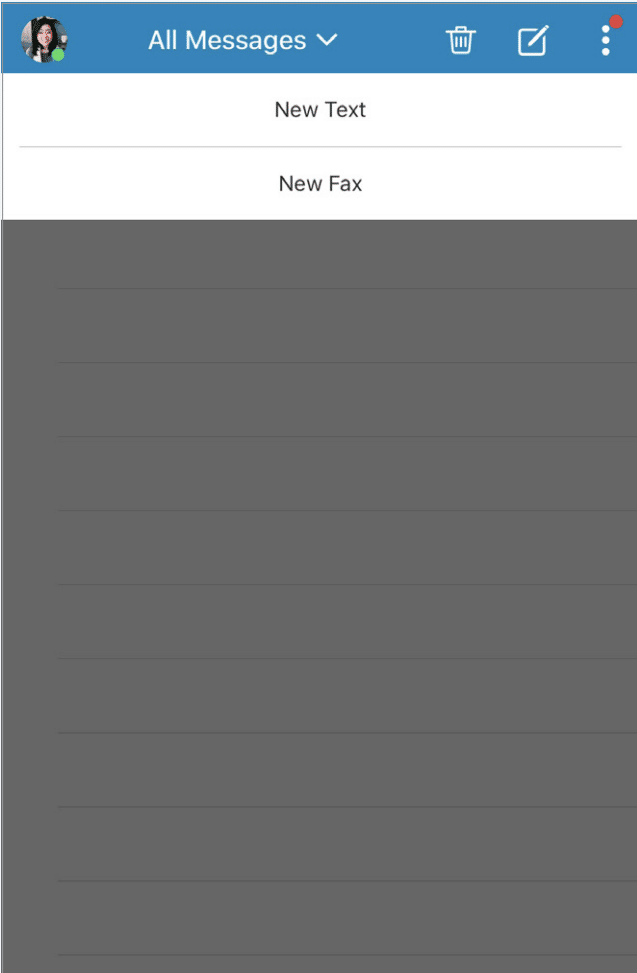Viewport: 637px width, 973px height.
Task: Click the trash can delete icon
Action: [460, 41]
